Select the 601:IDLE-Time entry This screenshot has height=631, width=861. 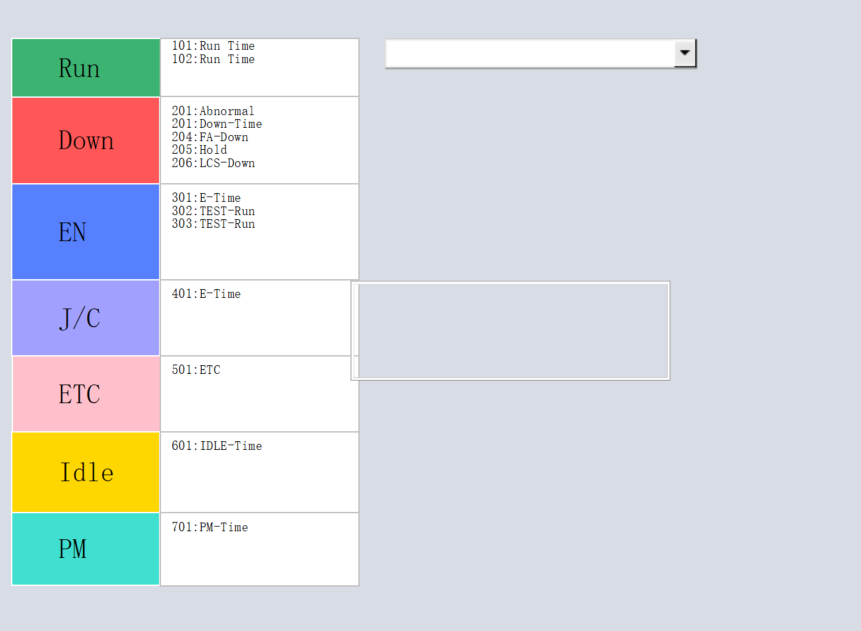(217, 446)
